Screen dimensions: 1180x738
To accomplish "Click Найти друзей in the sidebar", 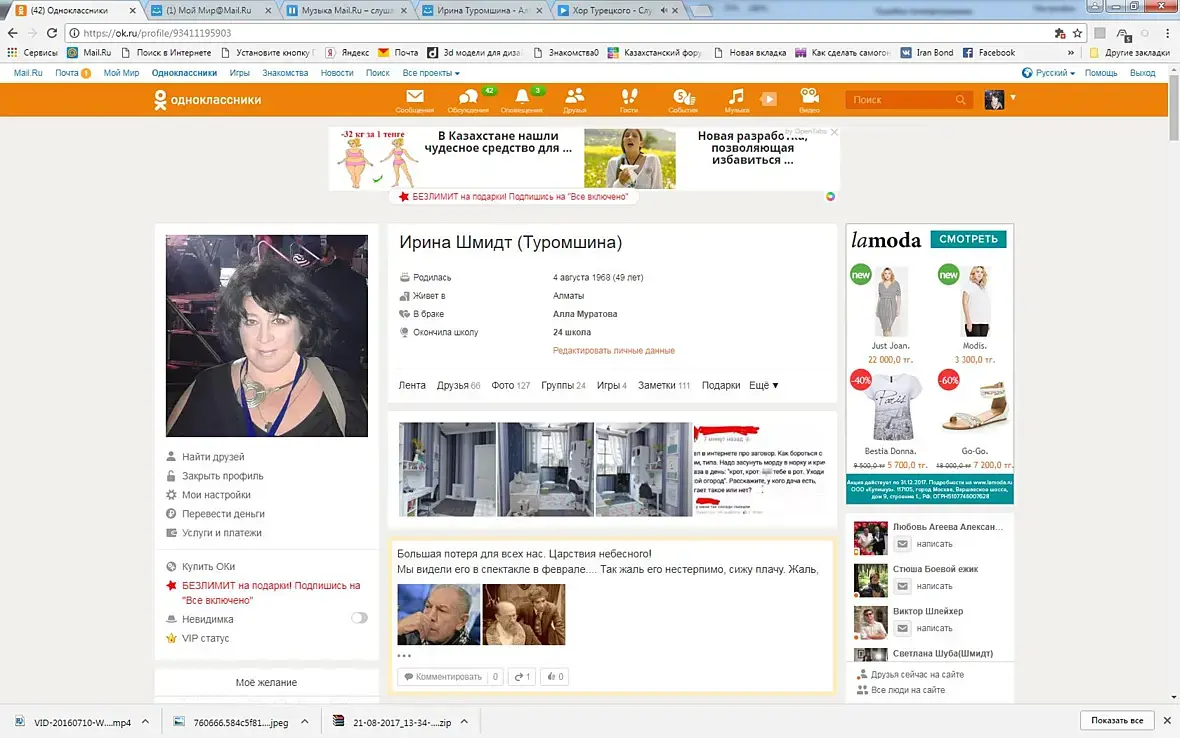I will pos(213,457).
